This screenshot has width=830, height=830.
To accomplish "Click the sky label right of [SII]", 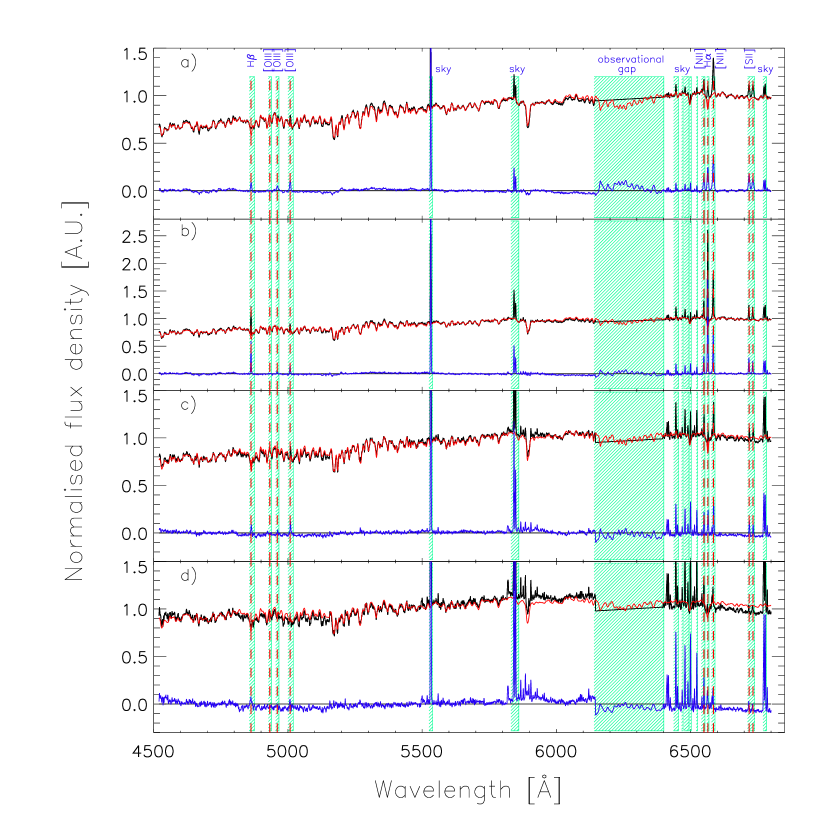I will click(765, 69).
